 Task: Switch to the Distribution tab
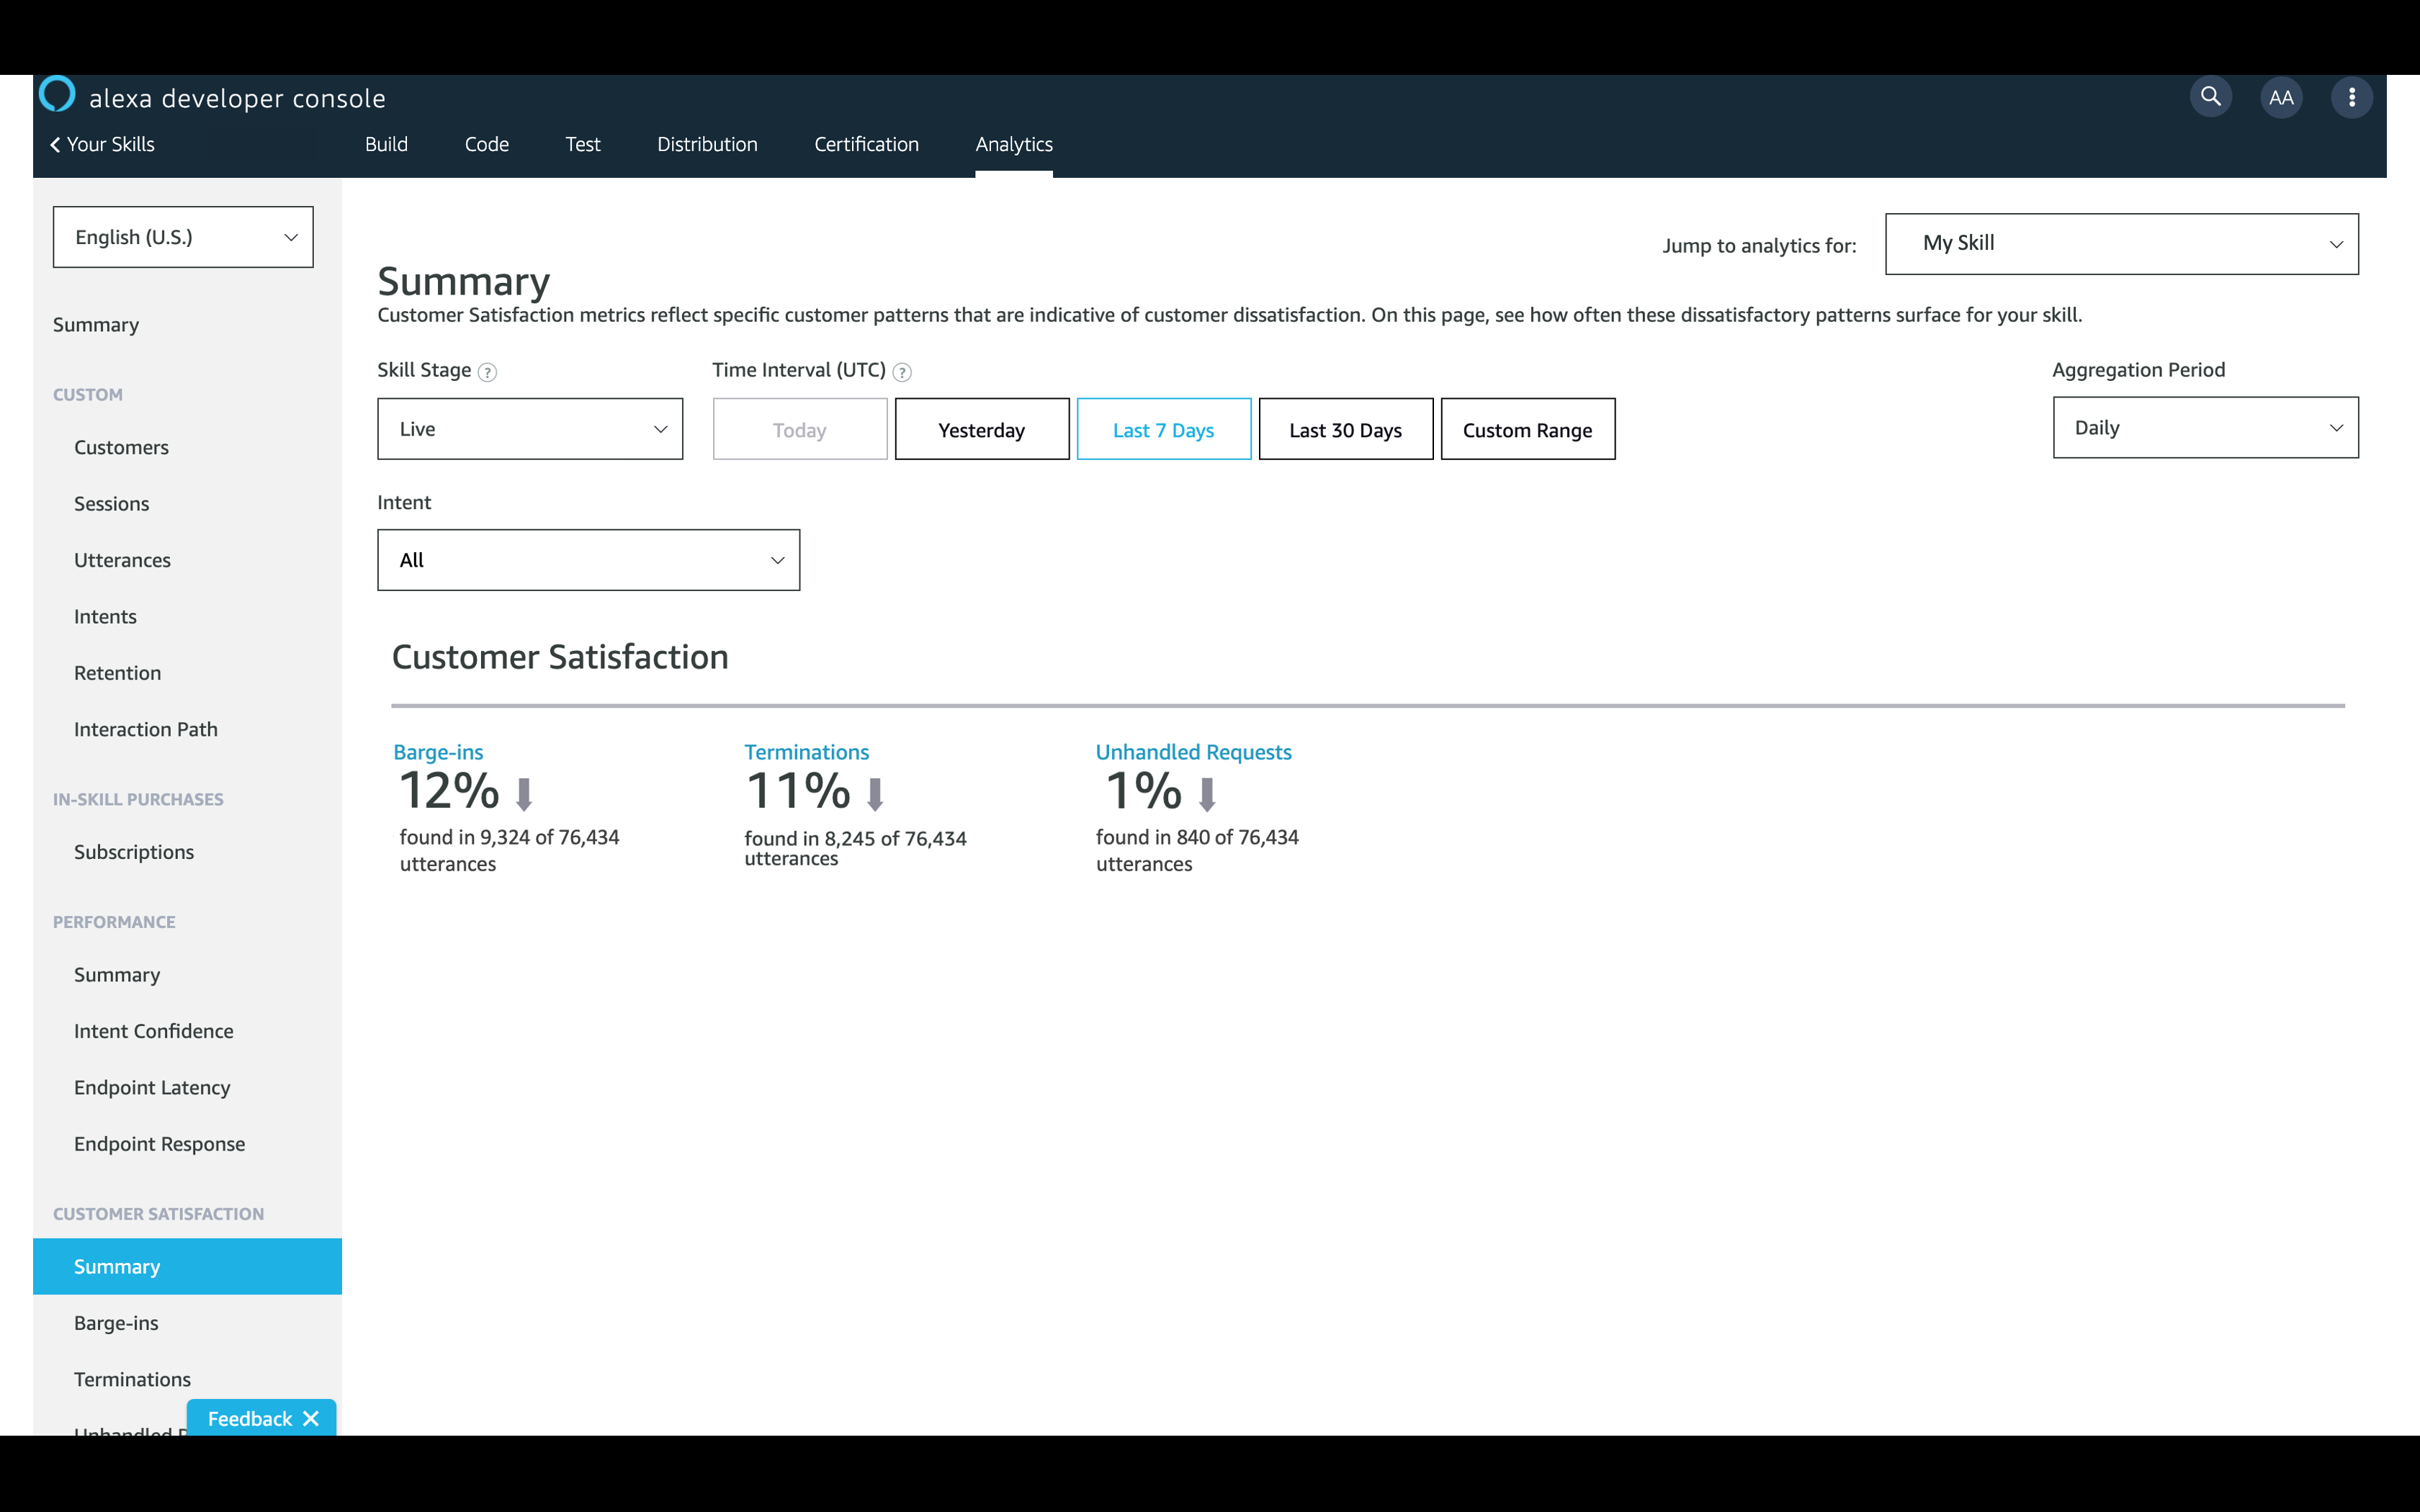707,144
